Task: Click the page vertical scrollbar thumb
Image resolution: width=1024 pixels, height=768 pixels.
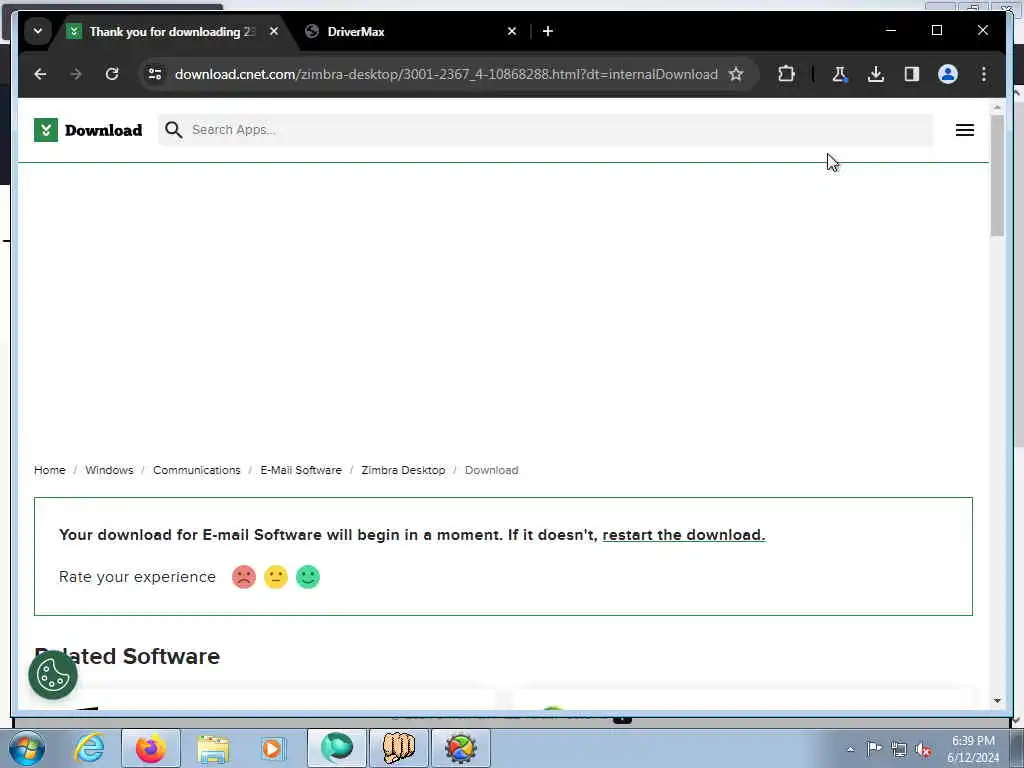Action: [997, 175]
